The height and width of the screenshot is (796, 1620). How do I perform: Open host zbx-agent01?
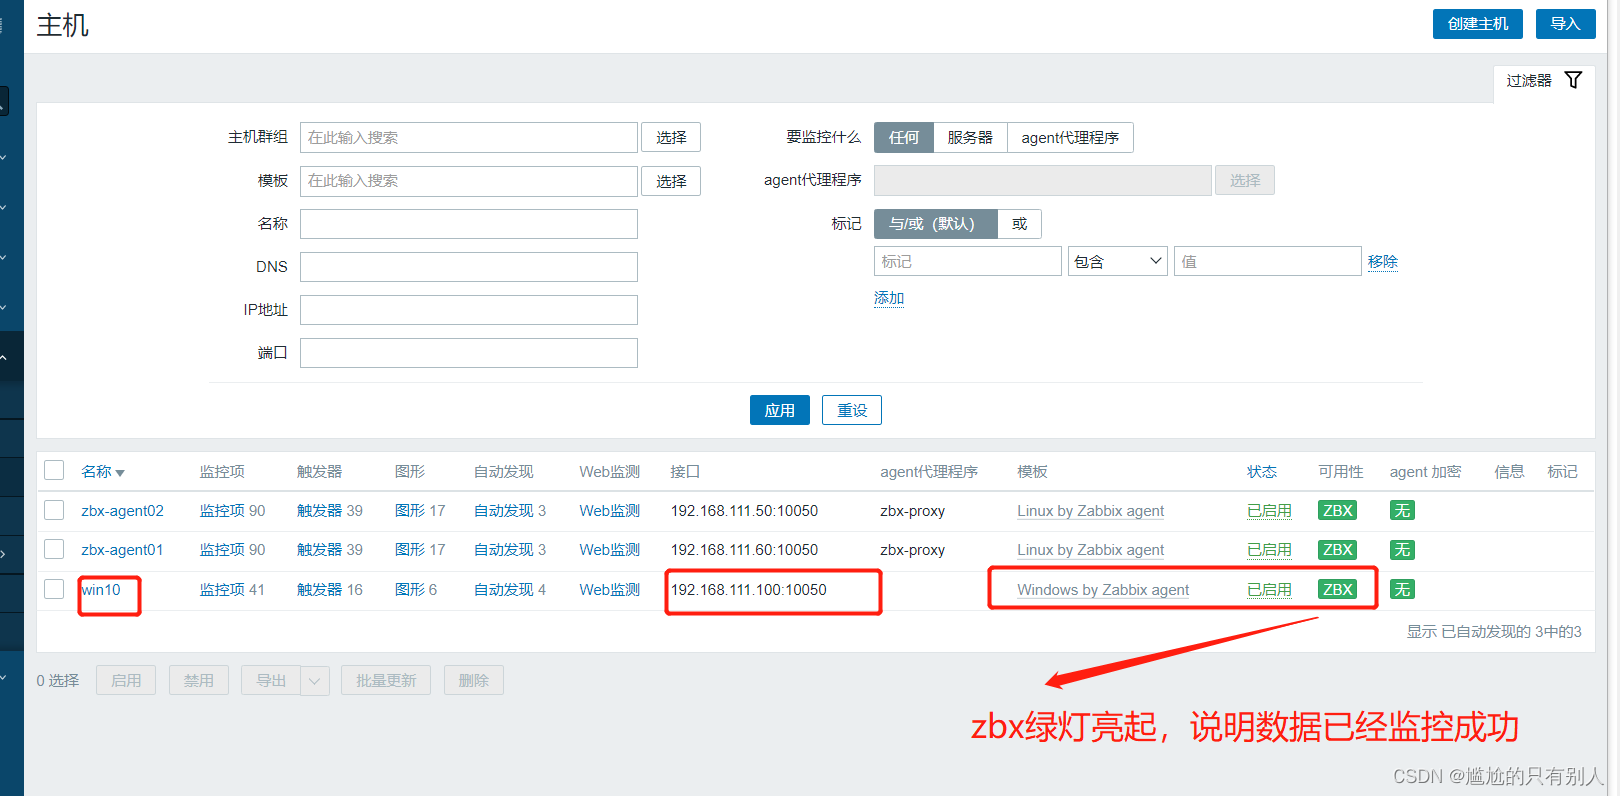tap(122, 549)
